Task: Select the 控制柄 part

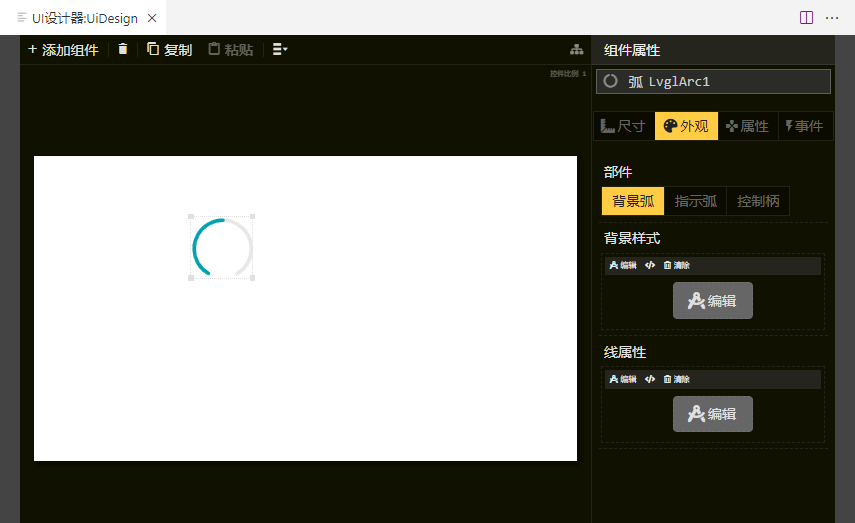Action: click(758, 201)
